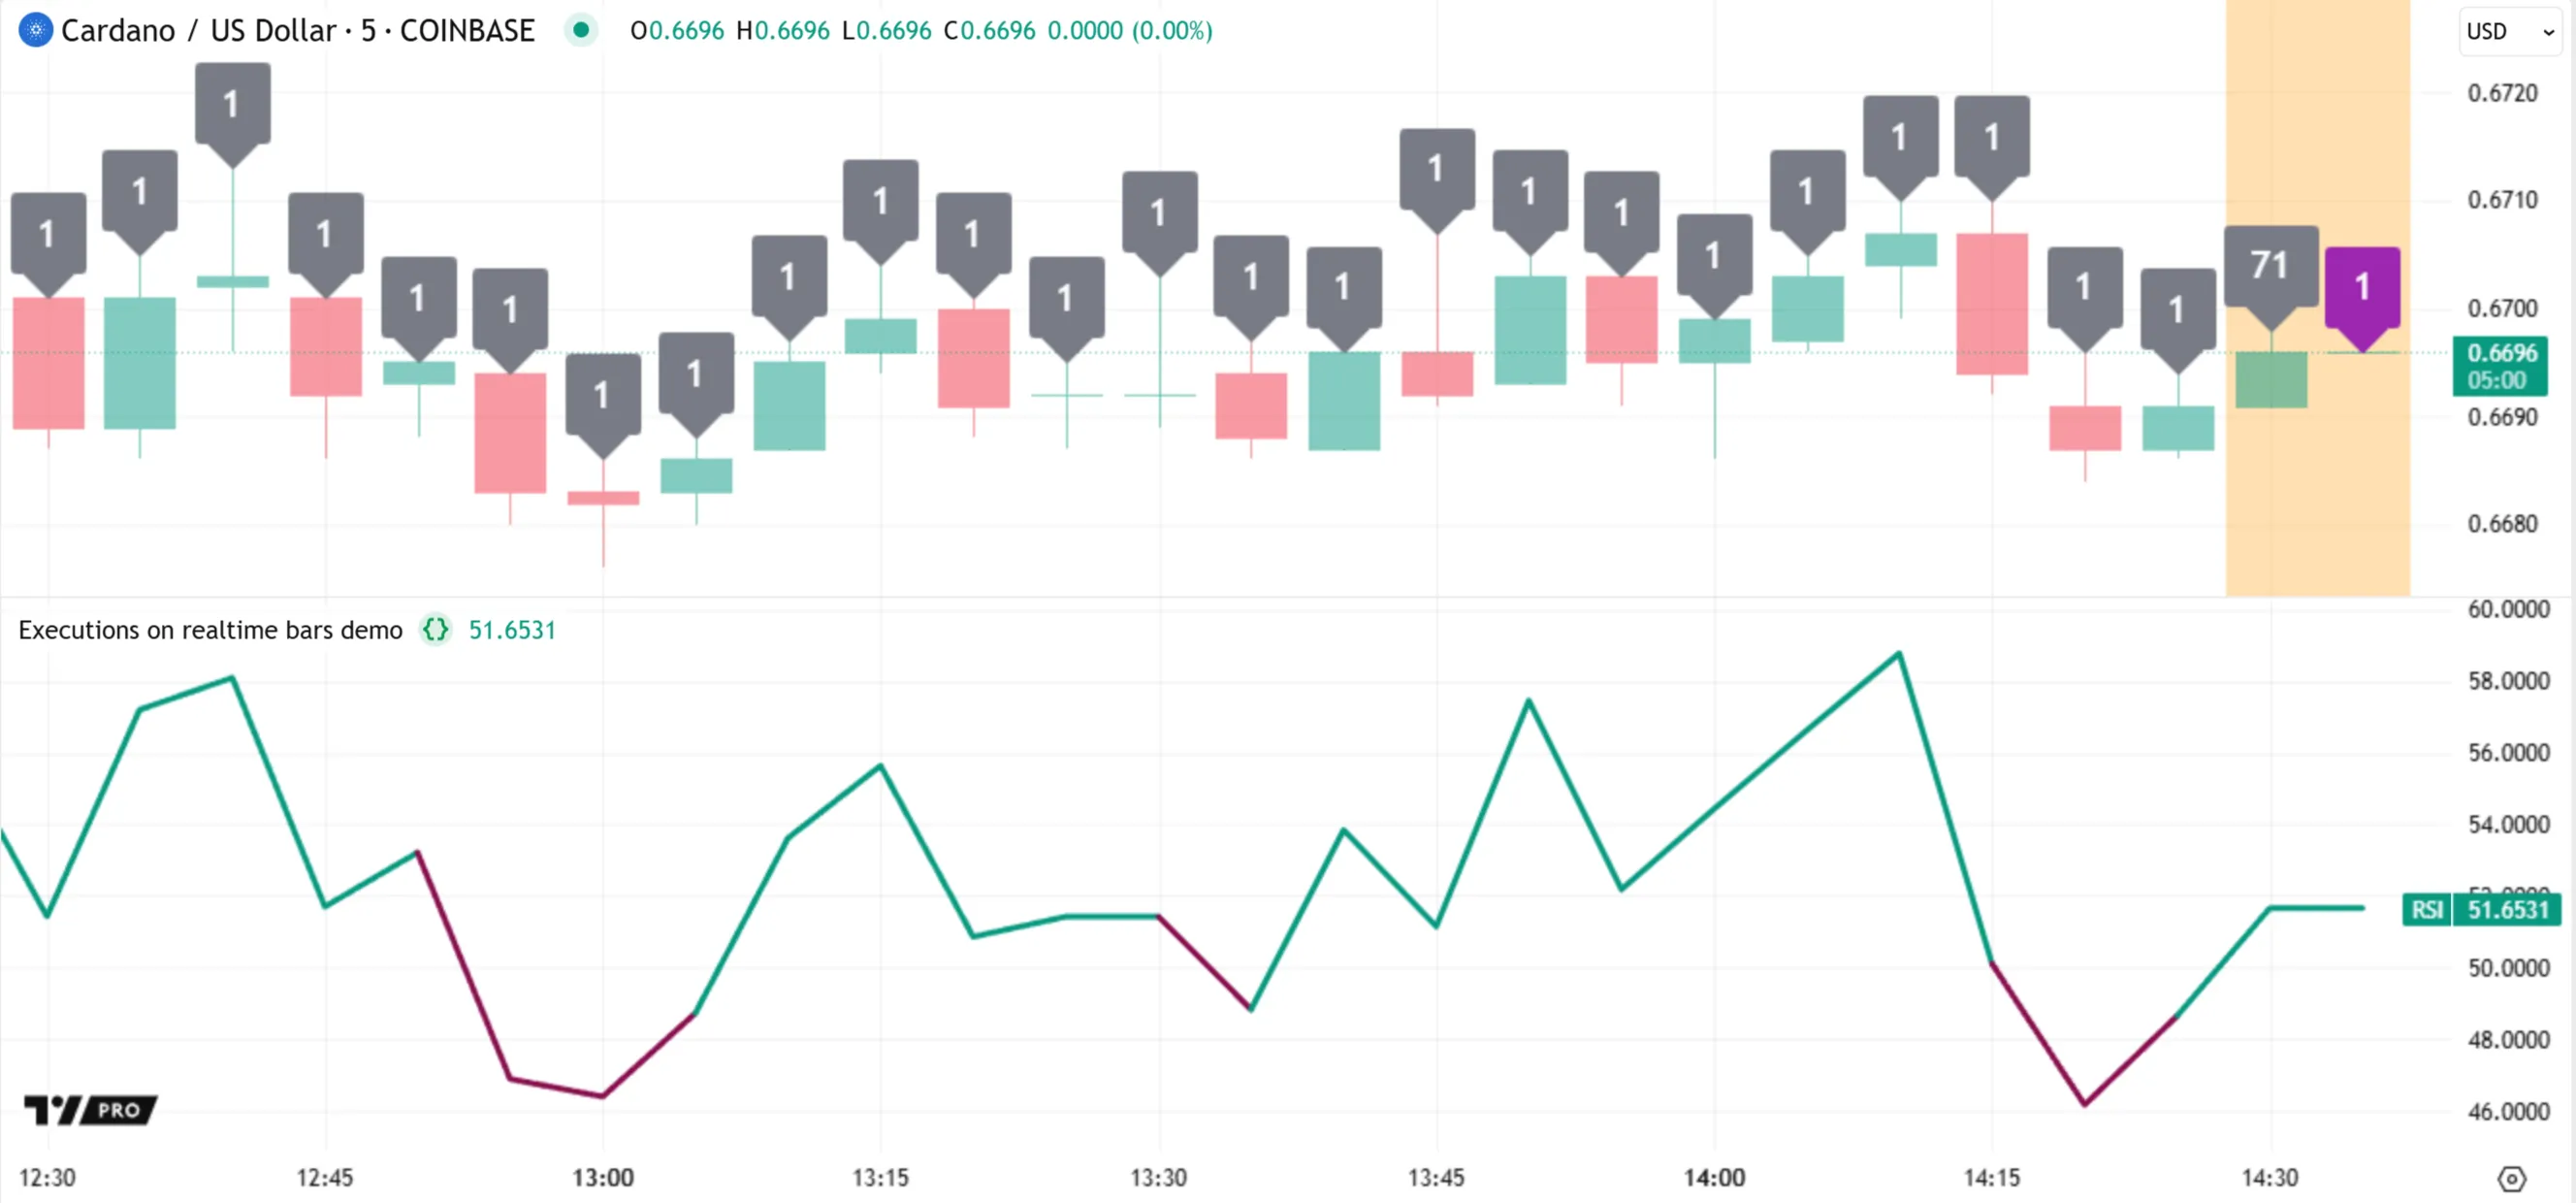This screenshot has width=2576, height=1203.
Task: Click the 13:00 time axis label
Action: click(602, 1177)
